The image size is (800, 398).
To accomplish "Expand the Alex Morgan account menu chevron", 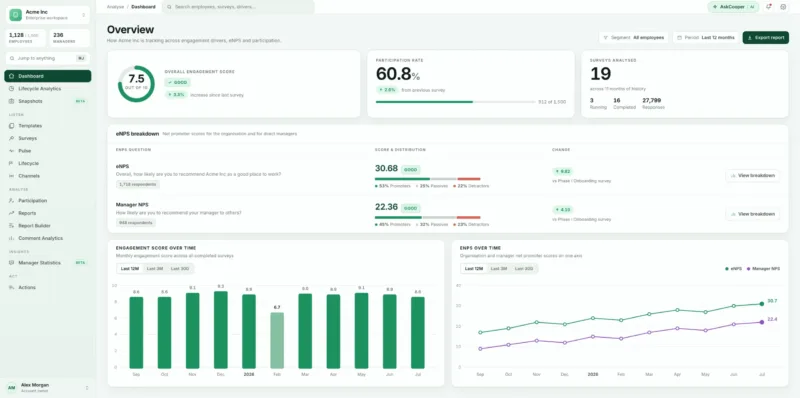I will [x=86, y=388].
